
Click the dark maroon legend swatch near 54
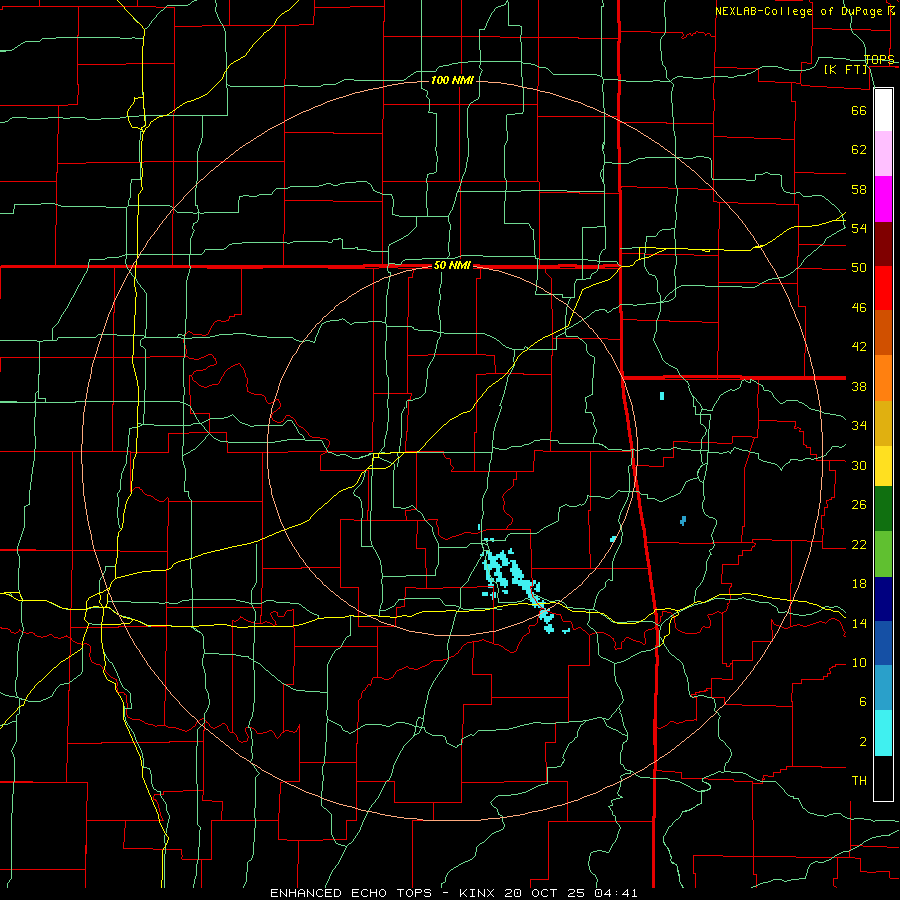883,244
